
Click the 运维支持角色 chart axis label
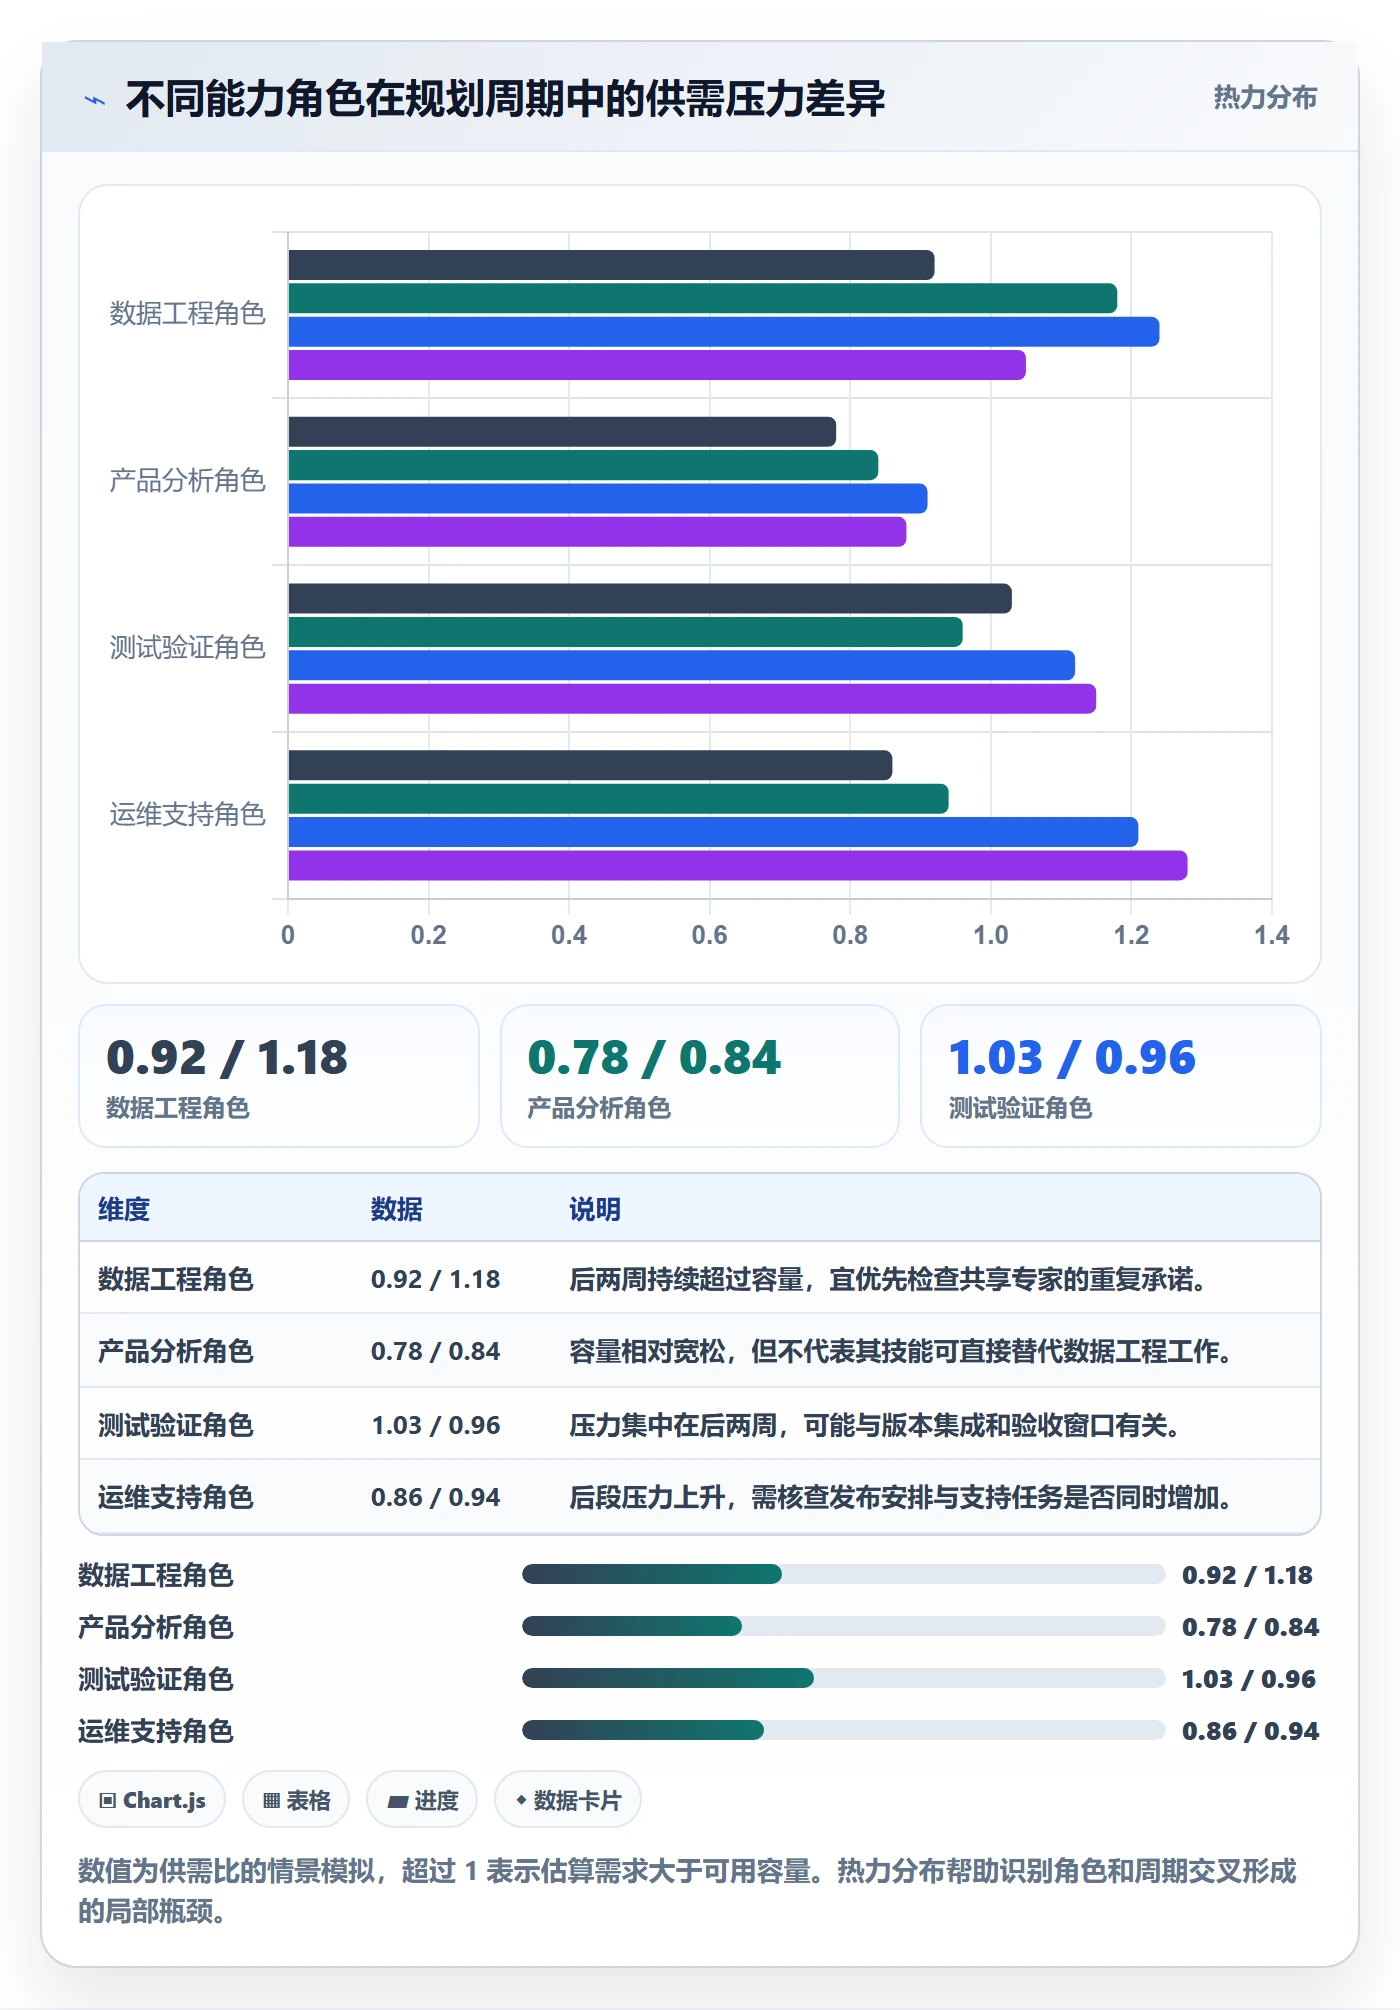187,815
